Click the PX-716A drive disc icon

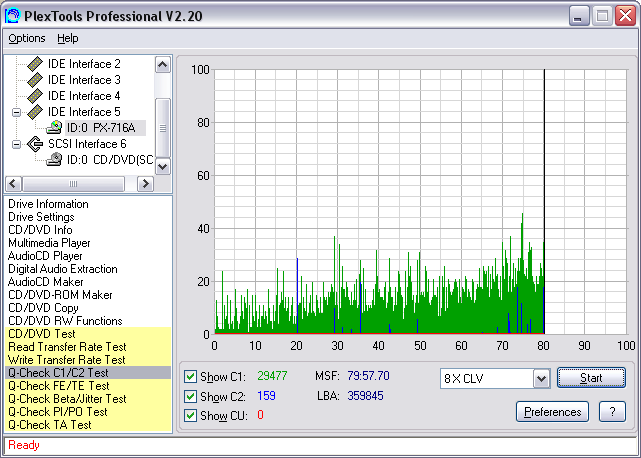(x=54, y=128)
